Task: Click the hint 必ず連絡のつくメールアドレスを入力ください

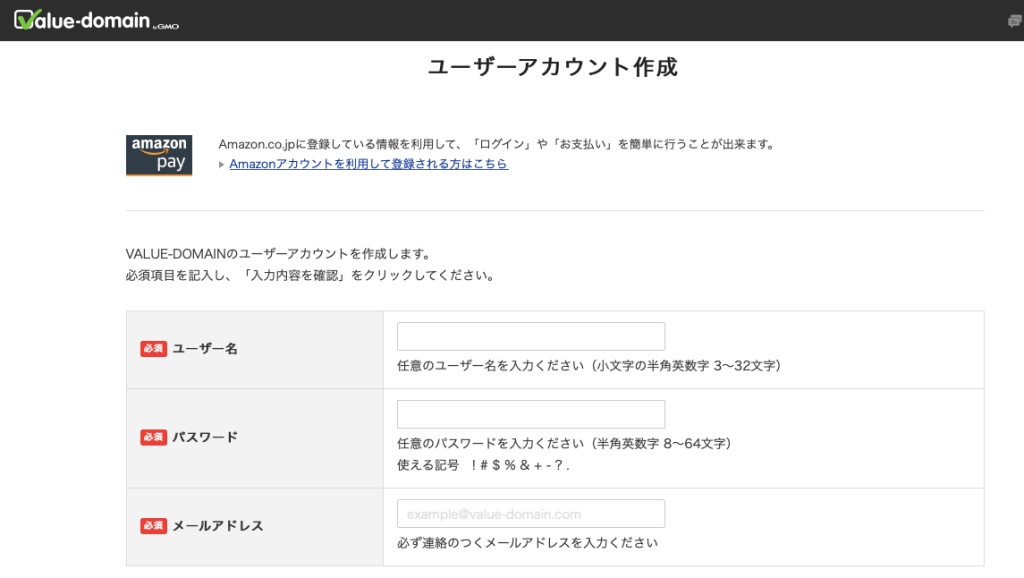Action: 528,543
